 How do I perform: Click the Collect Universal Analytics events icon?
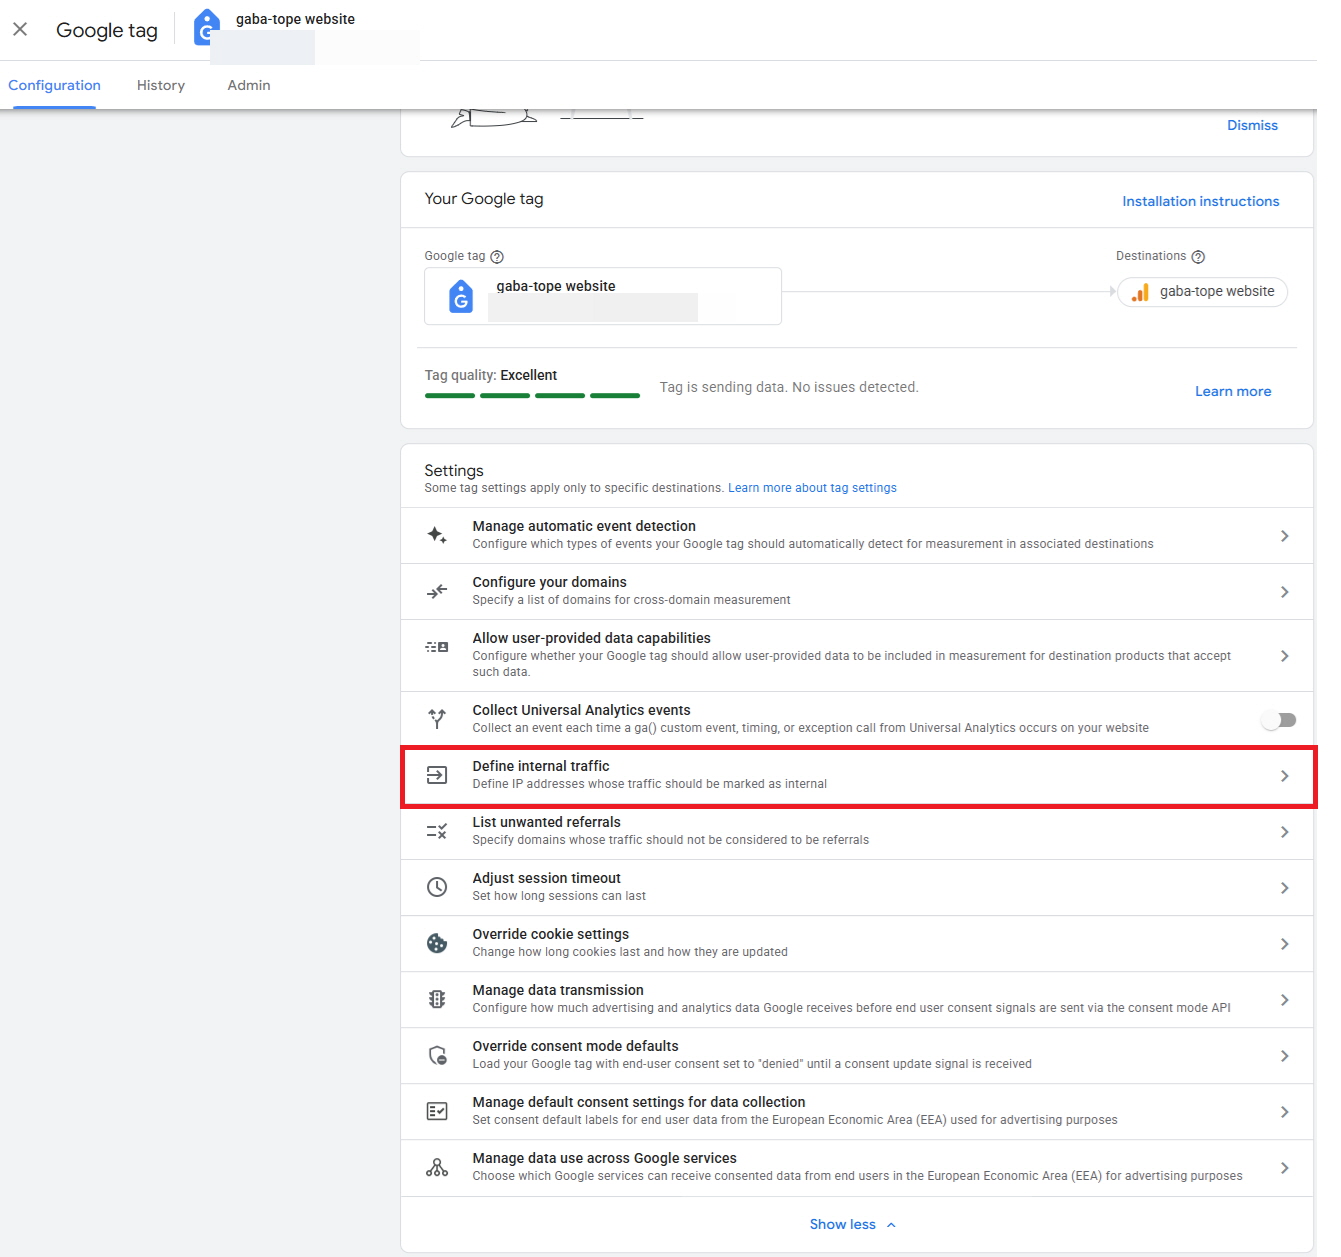click(437, 718)
